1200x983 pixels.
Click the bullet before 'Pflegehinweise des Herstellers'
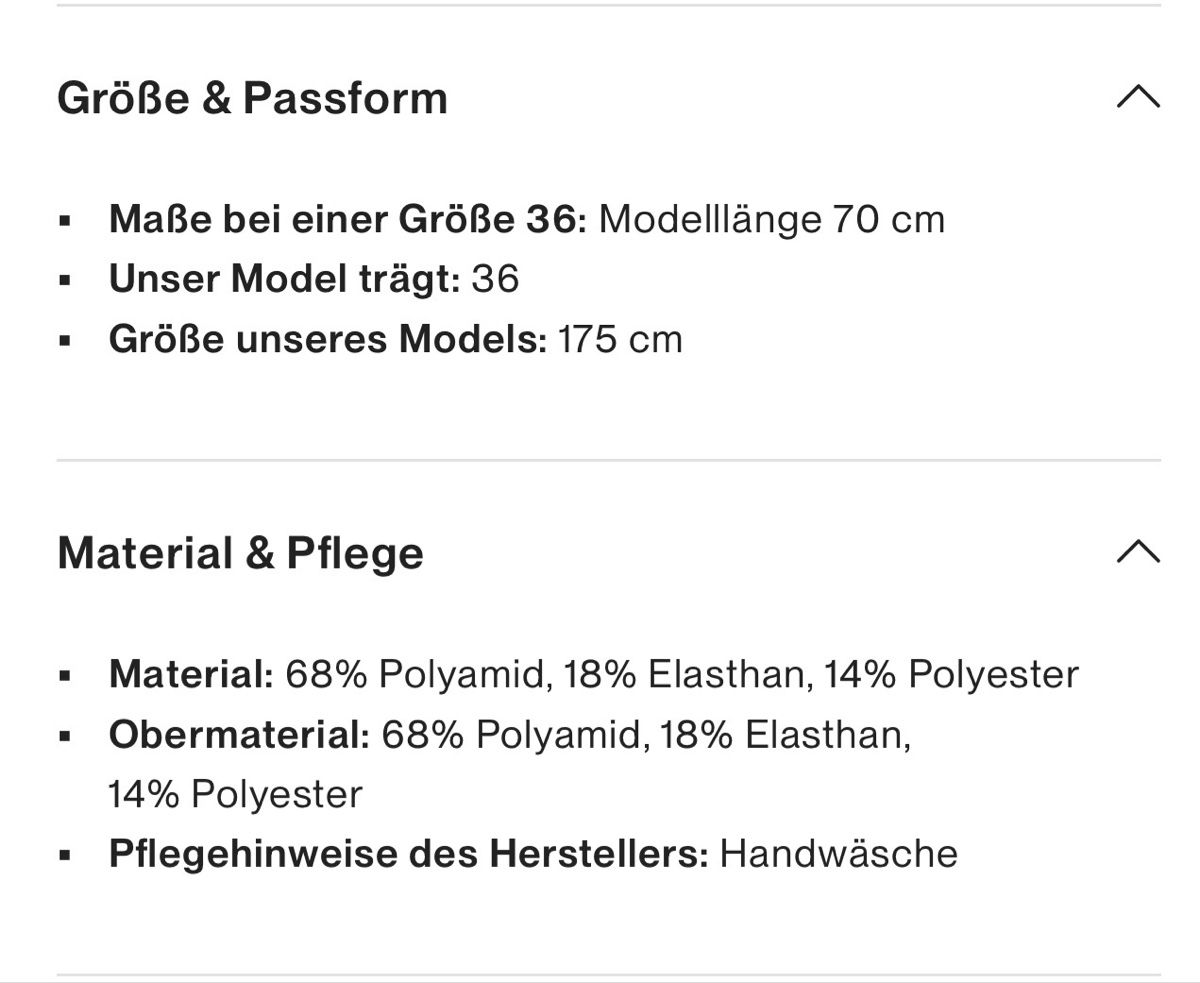(x=65, y=855)
